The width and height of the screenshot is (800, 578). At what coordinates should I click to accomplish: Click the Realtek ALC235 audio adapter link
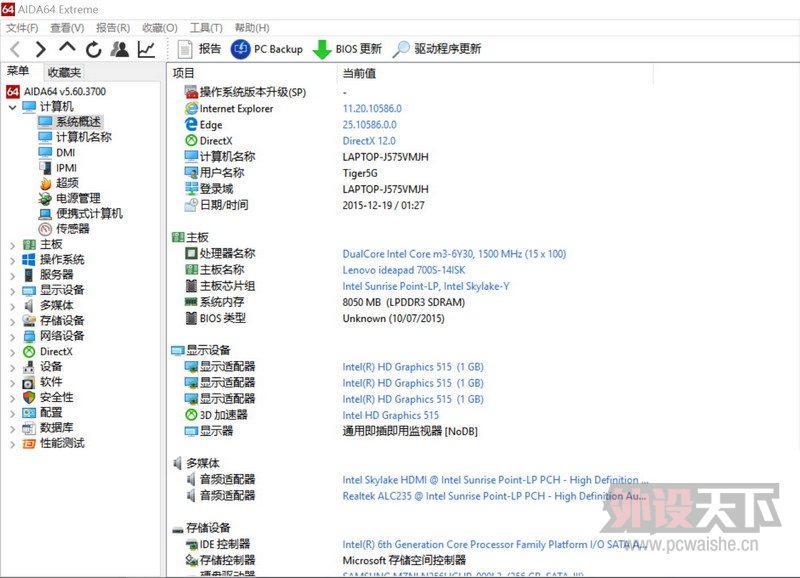point(494,496)
